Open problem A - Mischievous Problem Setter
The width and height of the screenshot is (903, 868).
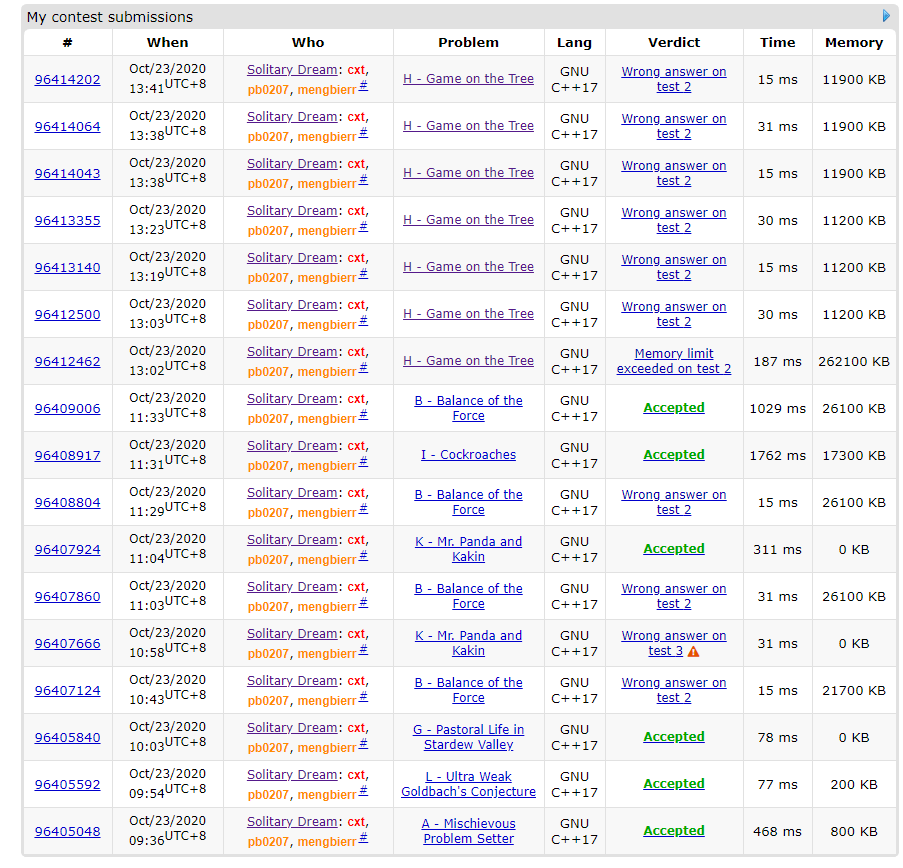pos(468,831)
